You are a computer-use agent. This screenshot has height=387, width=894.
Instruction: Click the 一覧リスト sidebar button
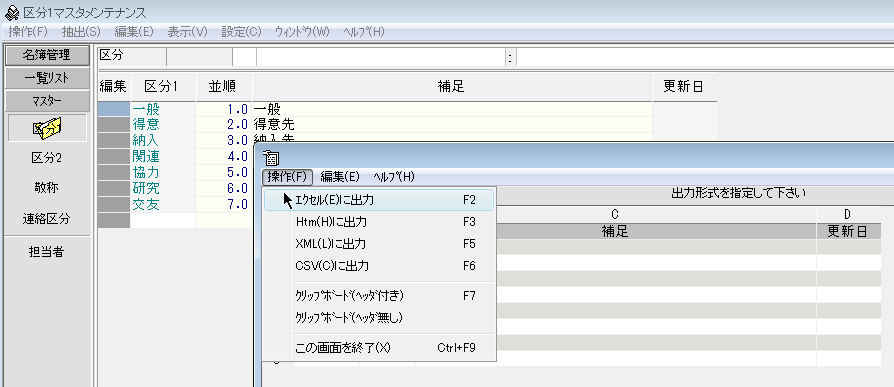pos(47,78)
